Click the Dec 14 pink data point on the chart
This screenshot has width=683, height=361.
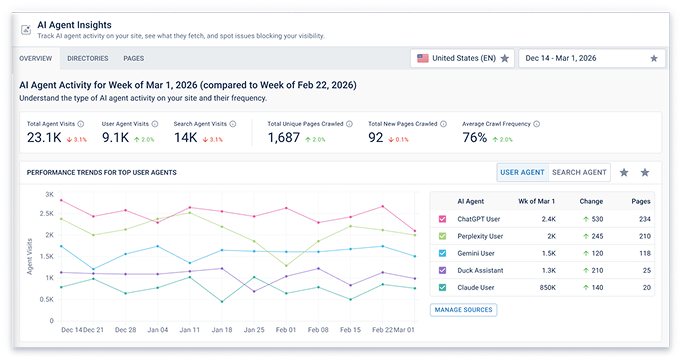tap(61, 200)
